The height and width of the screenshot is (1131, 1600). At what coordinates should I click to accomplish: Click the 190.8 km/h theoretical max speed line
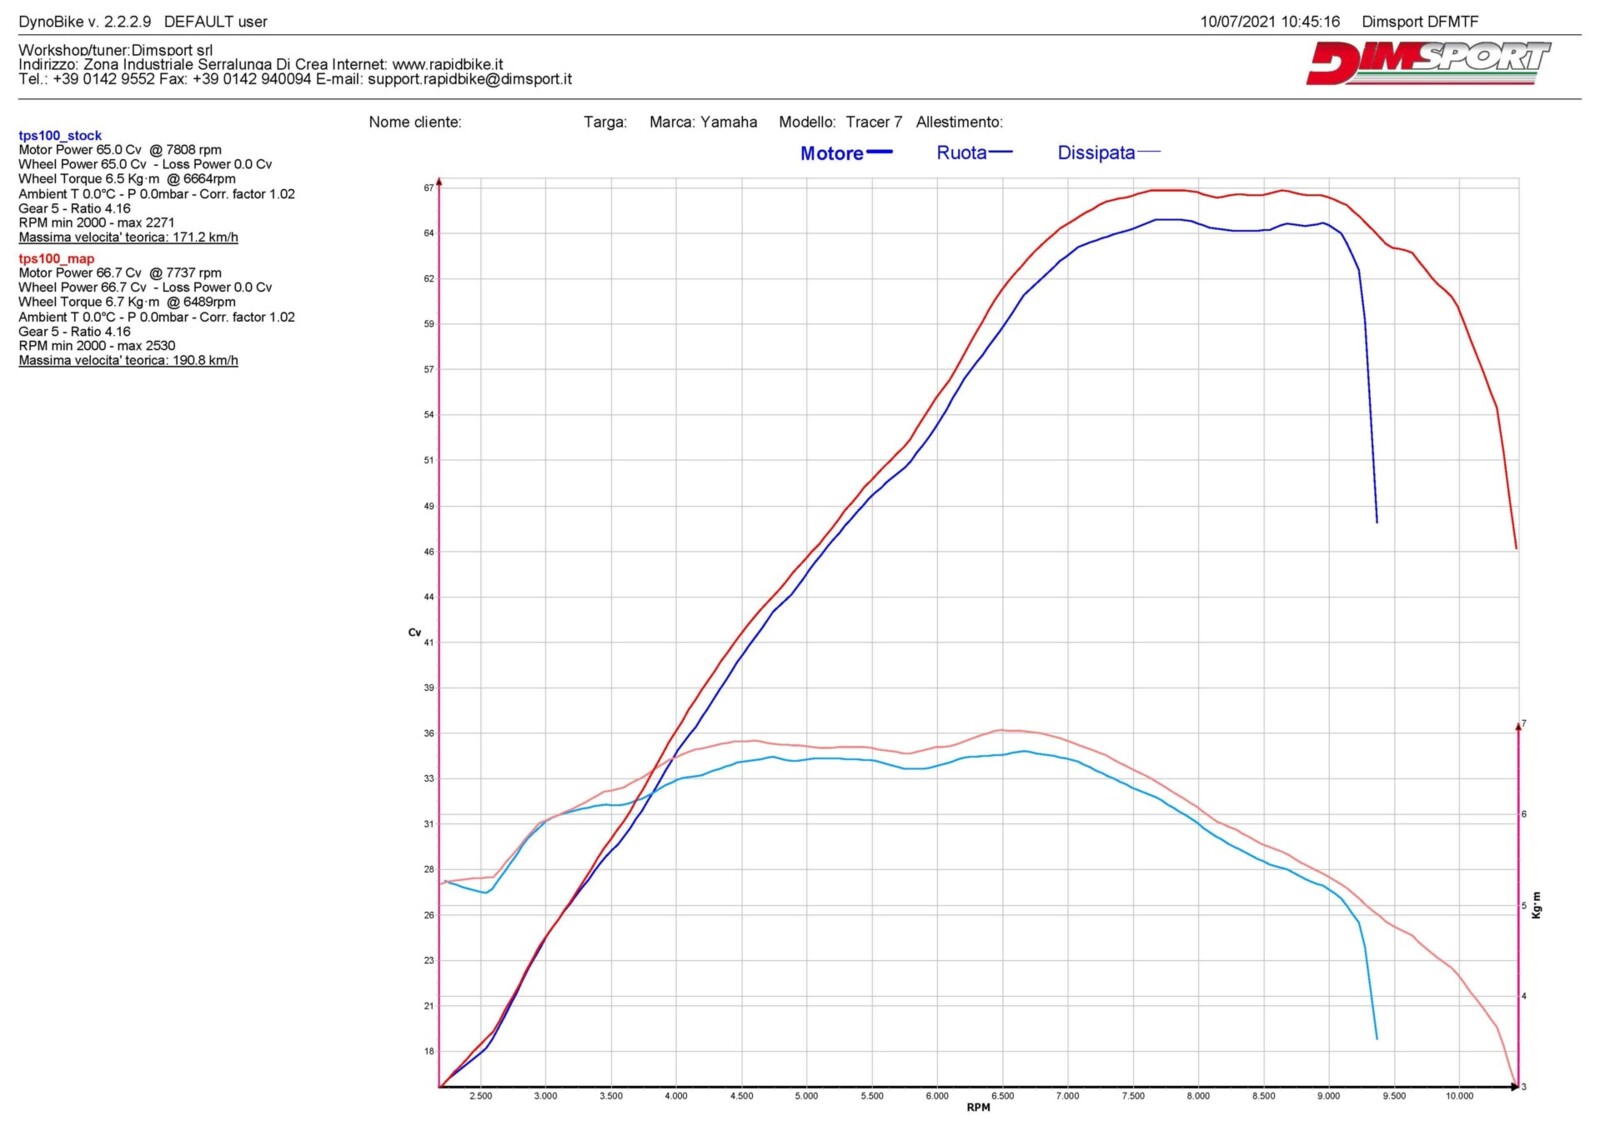(128, 360)
